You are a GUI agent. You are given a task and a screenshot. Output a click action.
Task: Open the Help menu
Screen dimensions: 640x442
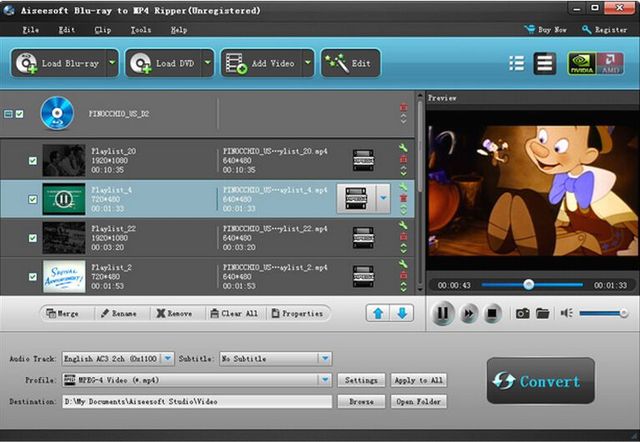179,30
